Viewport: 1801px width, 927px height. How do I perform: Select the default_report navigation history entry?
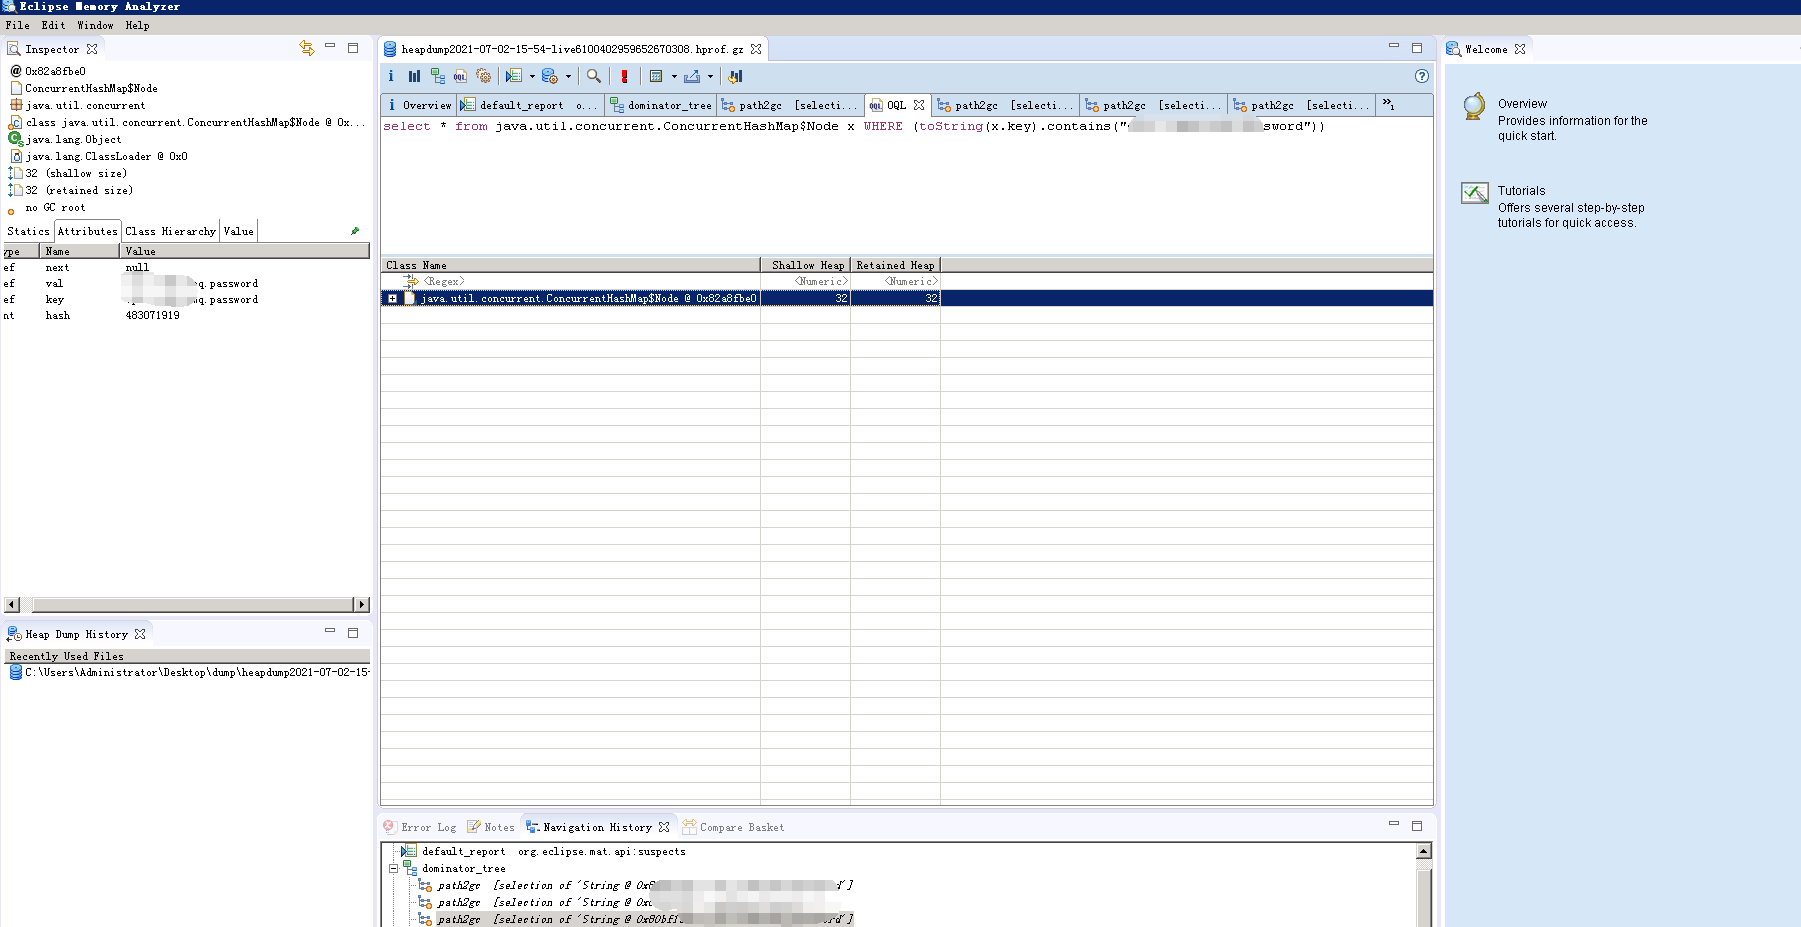(543, 851)
